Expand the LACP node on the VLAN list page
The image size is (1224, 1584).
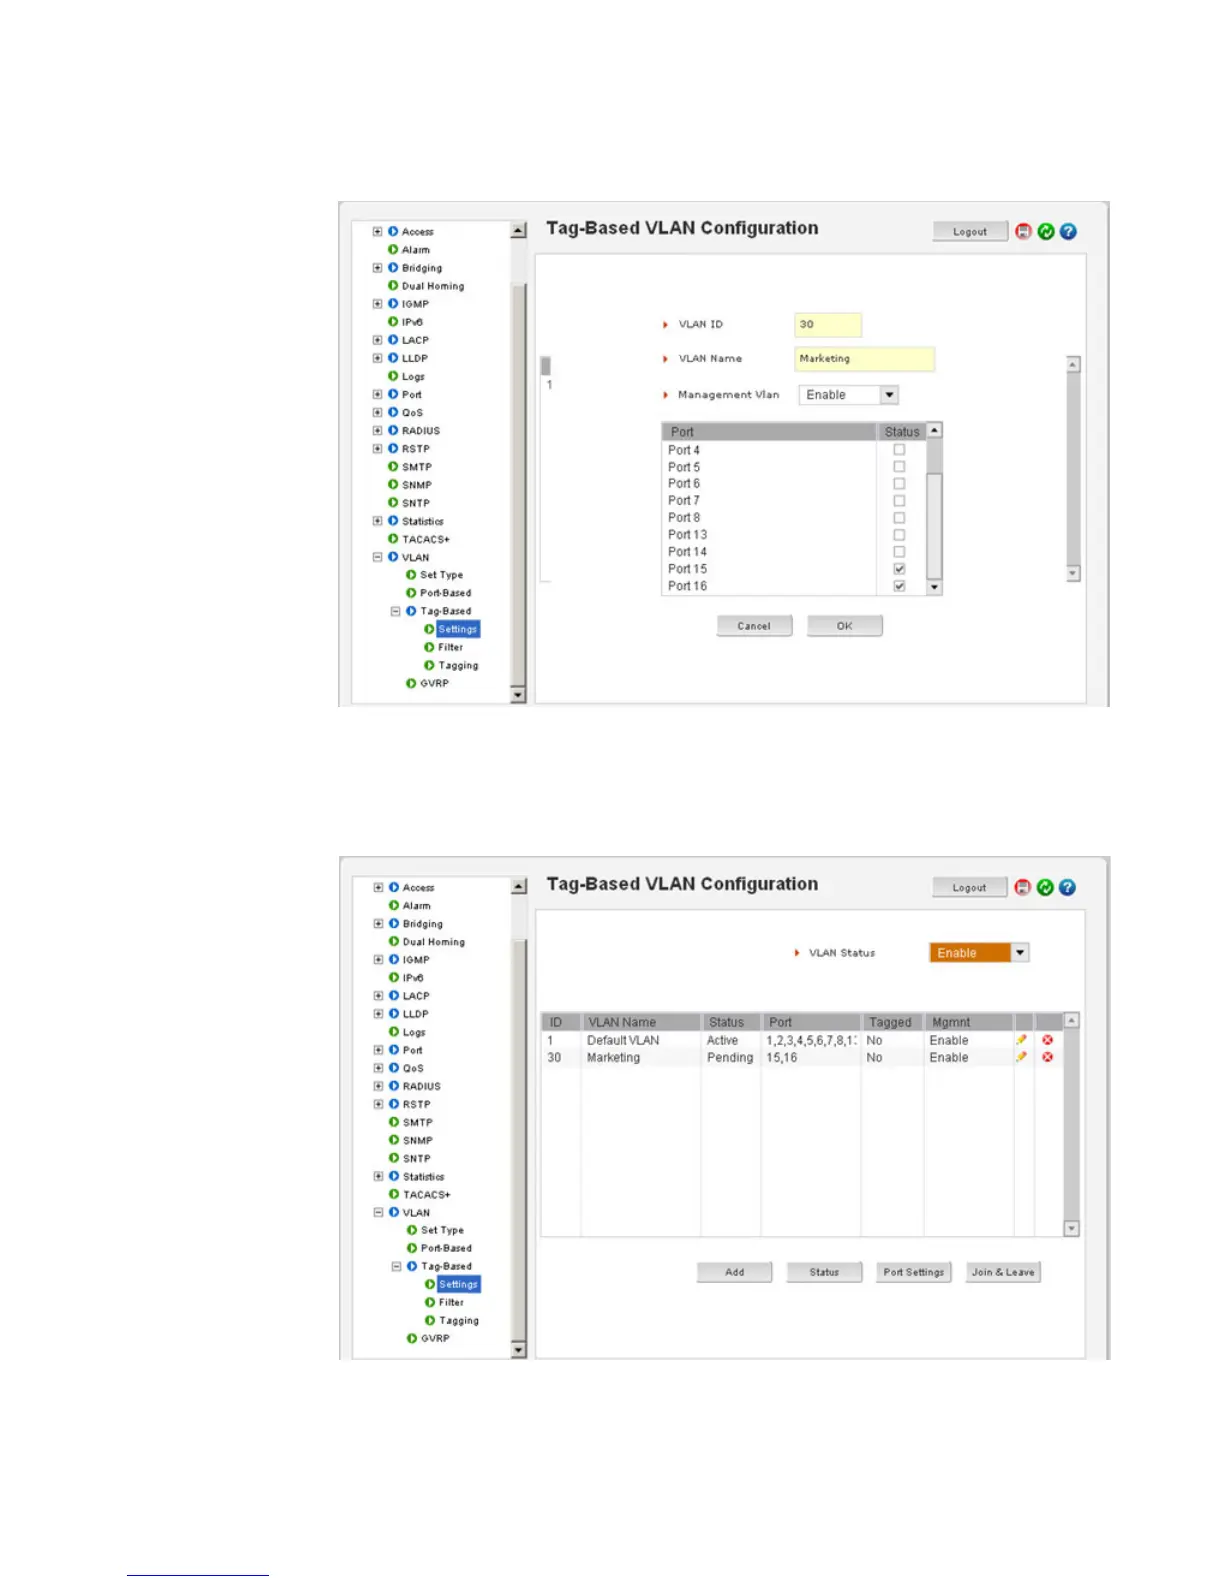[378, 995]
